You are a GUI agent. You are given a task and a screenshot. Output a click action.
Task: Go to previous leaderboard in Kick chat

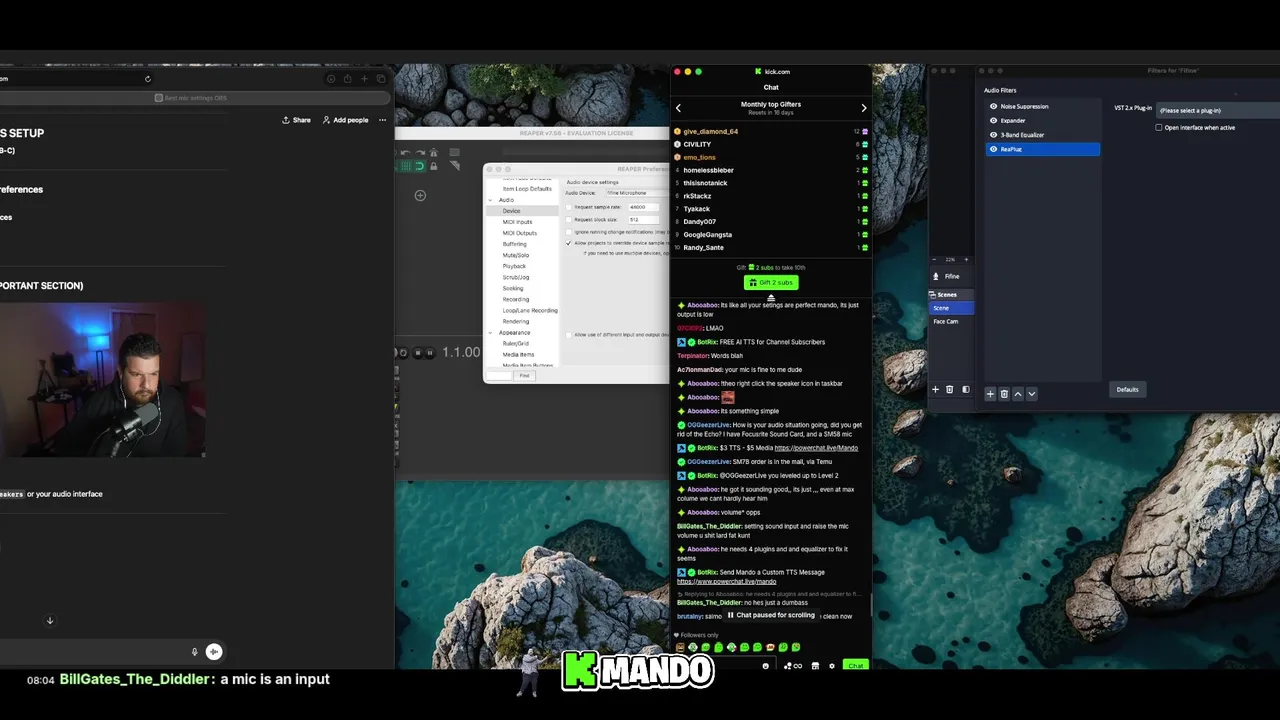point(678,108)
